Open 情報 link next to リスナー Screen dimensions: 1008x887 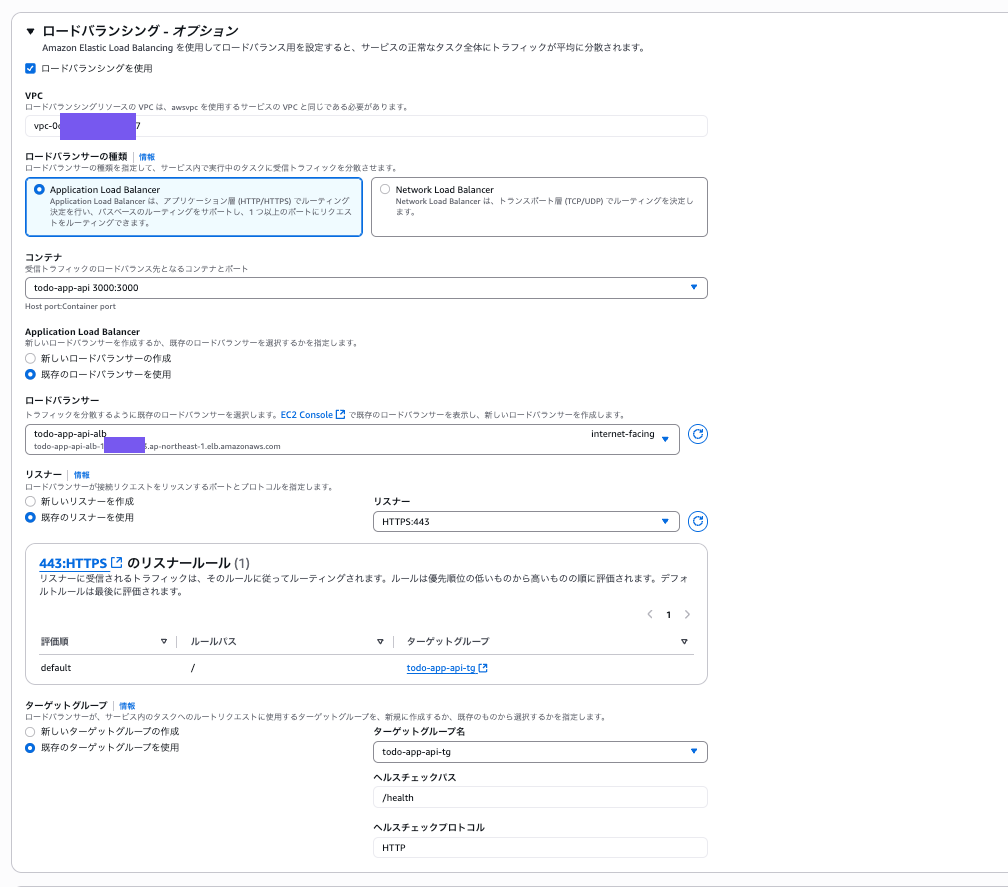[x=82, y=475]
